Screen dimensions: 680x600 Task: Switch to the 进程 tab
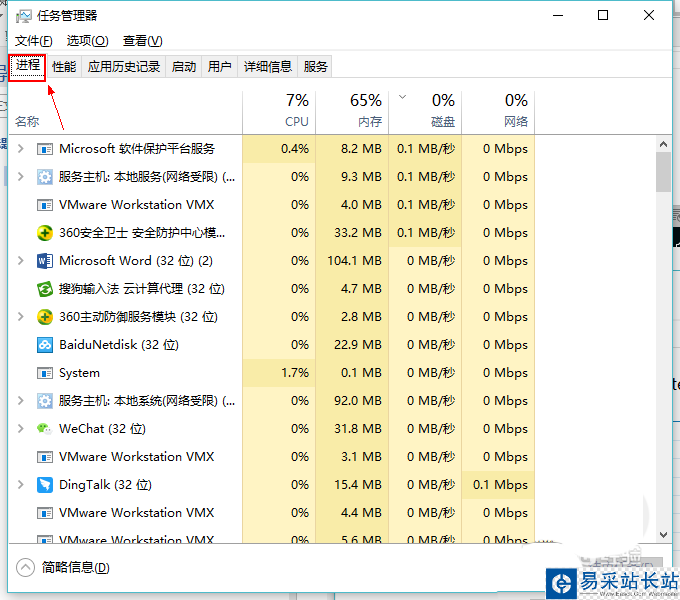pos(28,66)
